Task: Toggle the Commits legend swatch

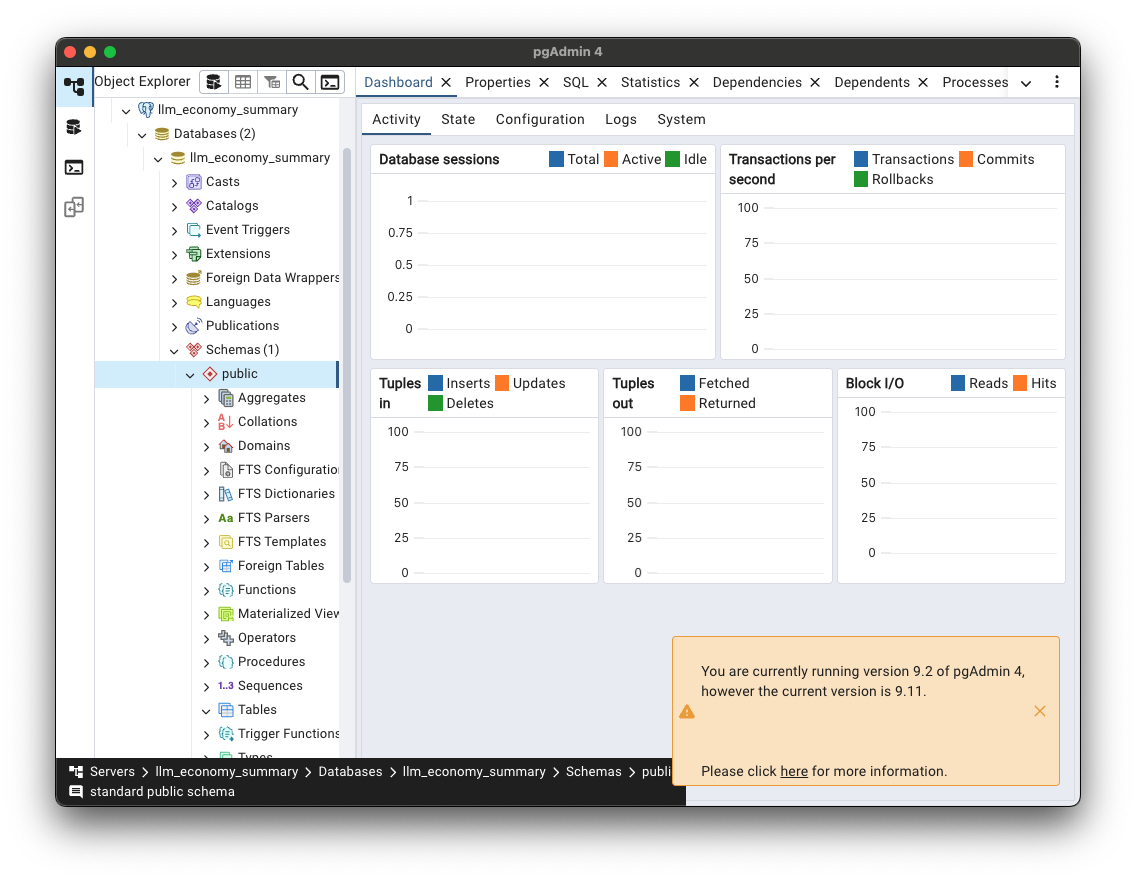Action: [966, 159]
